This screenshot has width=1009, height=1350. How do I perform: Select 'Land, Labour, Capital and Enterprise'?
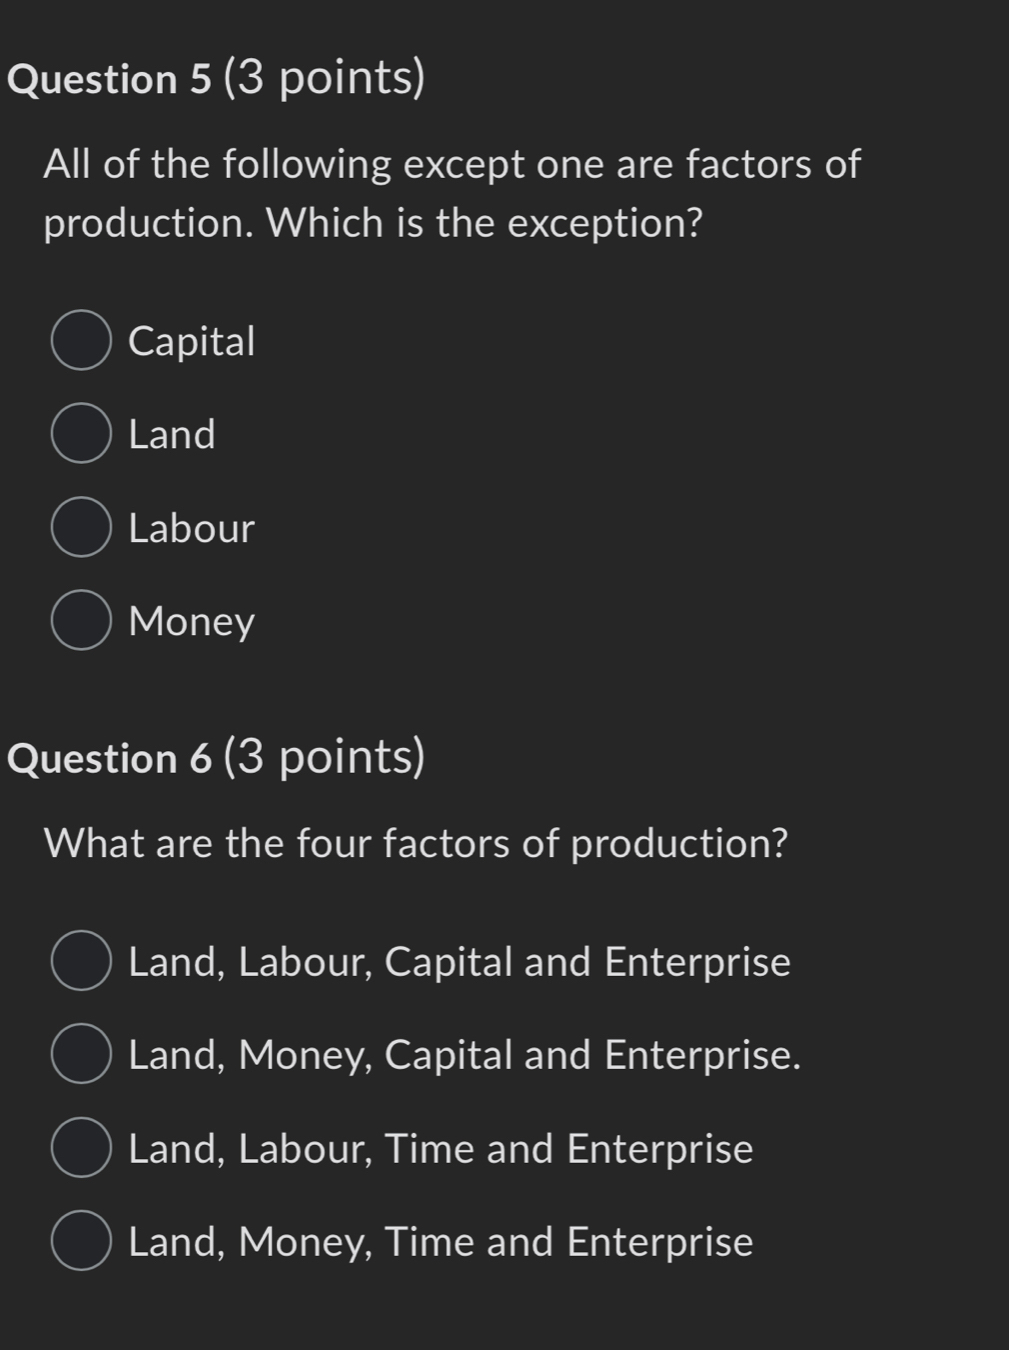pyautogui.click(x=80, y=961)
